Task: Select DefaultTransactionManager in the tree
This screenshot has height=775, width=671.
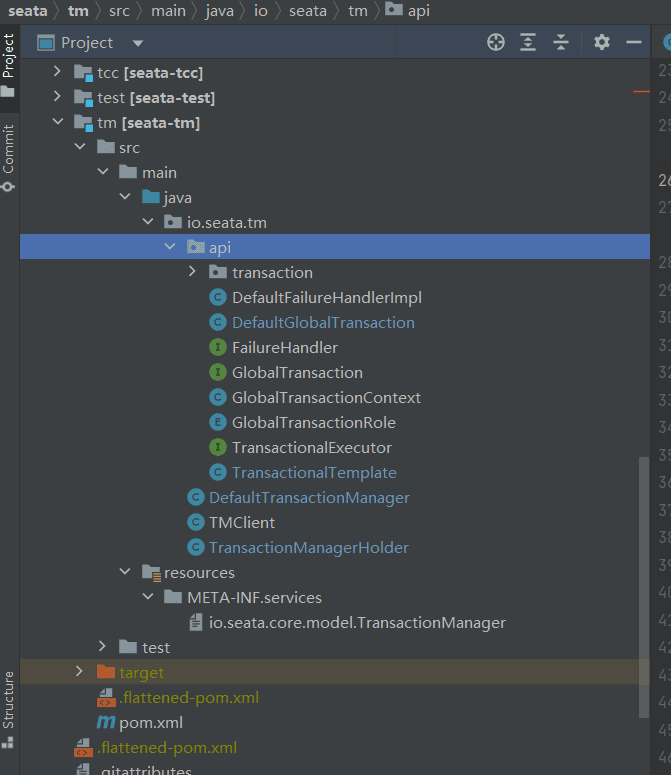Action: pyautogui.click(x=309, y=497)
